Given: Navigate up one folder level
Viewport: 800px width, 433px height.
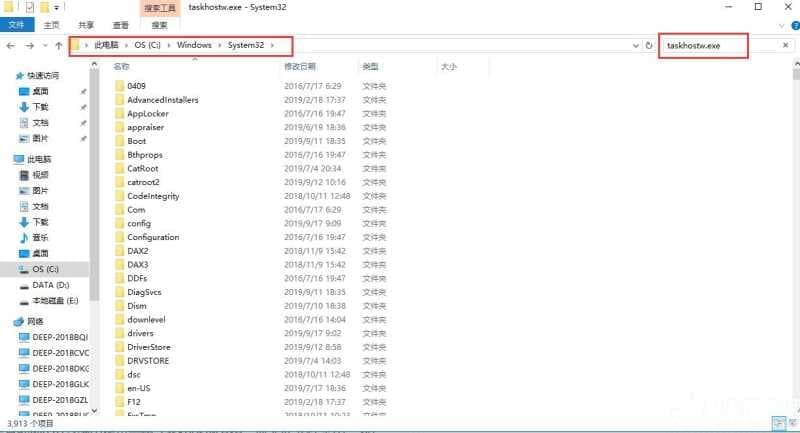Looking at the screenshot, I should 59,45.
